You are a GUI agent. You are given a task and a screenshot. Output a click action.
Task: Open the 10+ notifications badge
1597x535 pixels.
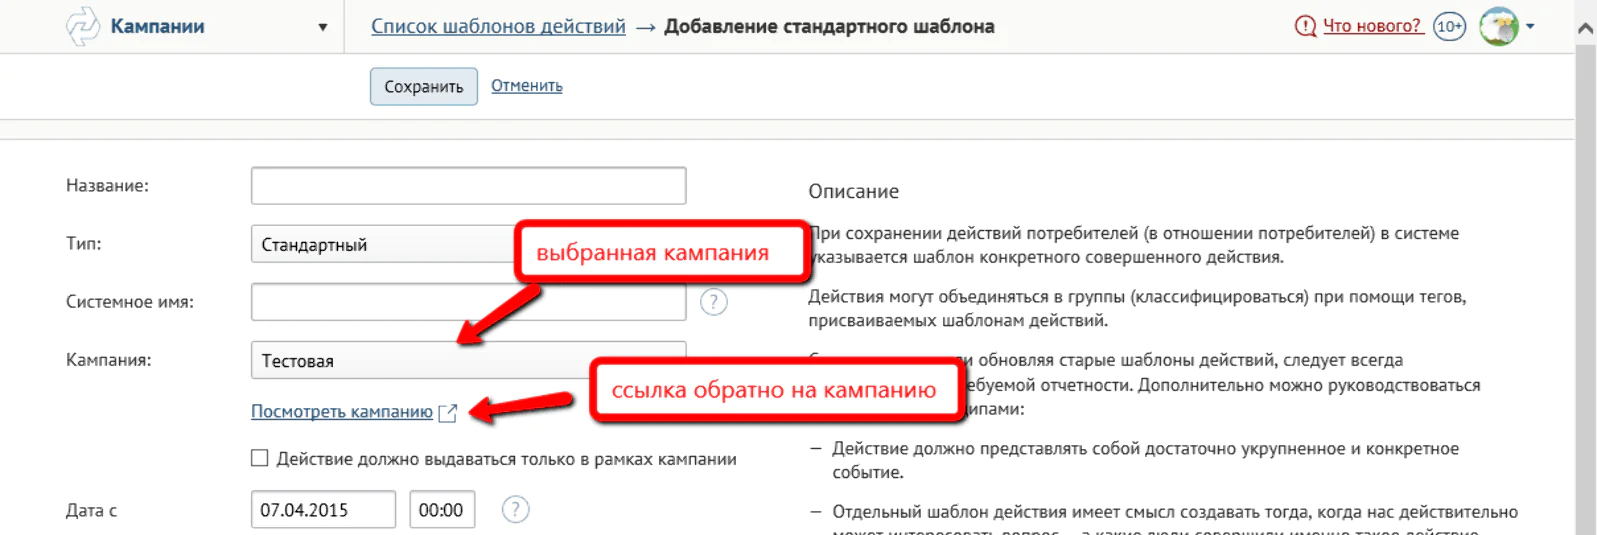coord(1449,26)
